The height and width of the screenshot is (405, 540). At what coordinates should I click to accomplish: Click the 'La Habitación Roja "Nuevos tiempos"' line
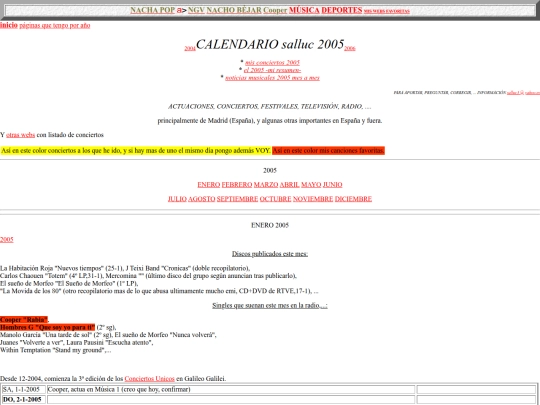pyautogui.click(x=125, y=268)
